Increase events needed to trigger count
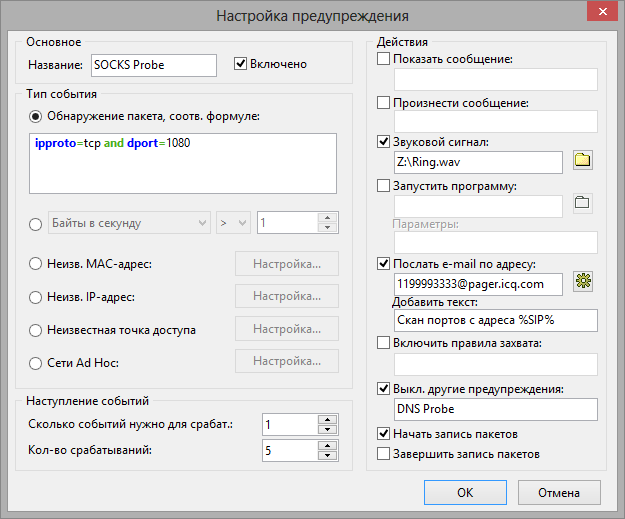This screenshot has height=519, width=625. point(328,420)
